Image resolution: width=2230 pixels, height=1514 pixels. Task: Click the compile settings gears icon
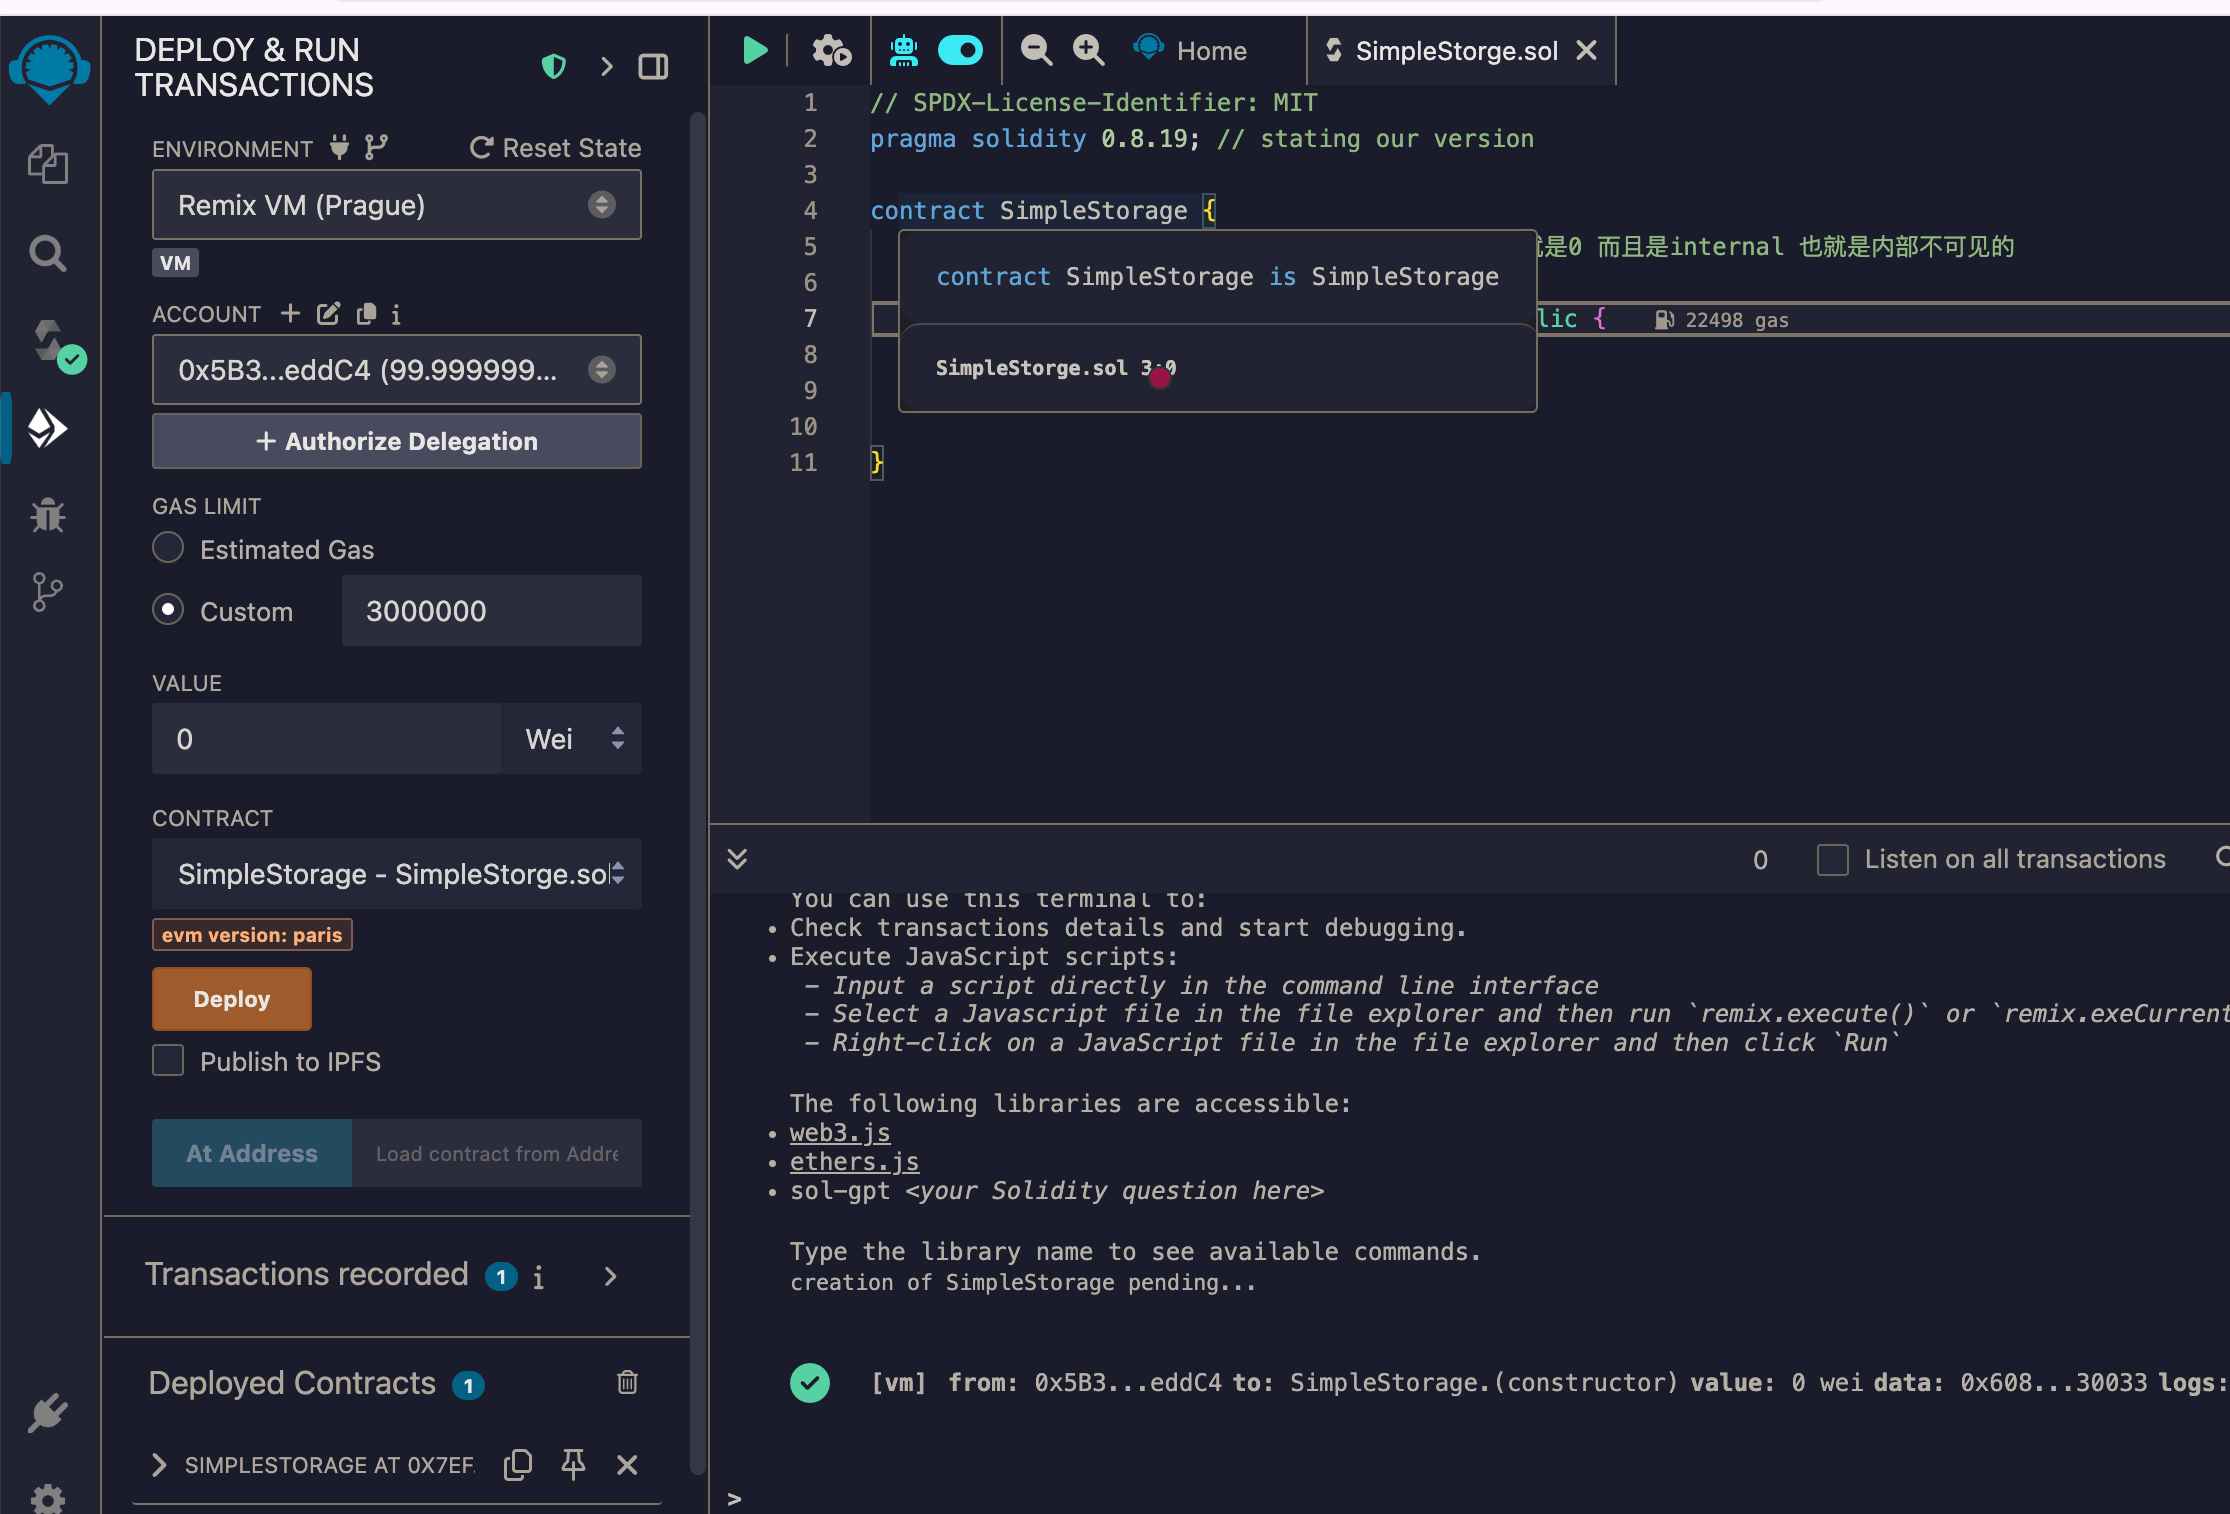pyautogui.click(x=831, y=50)
